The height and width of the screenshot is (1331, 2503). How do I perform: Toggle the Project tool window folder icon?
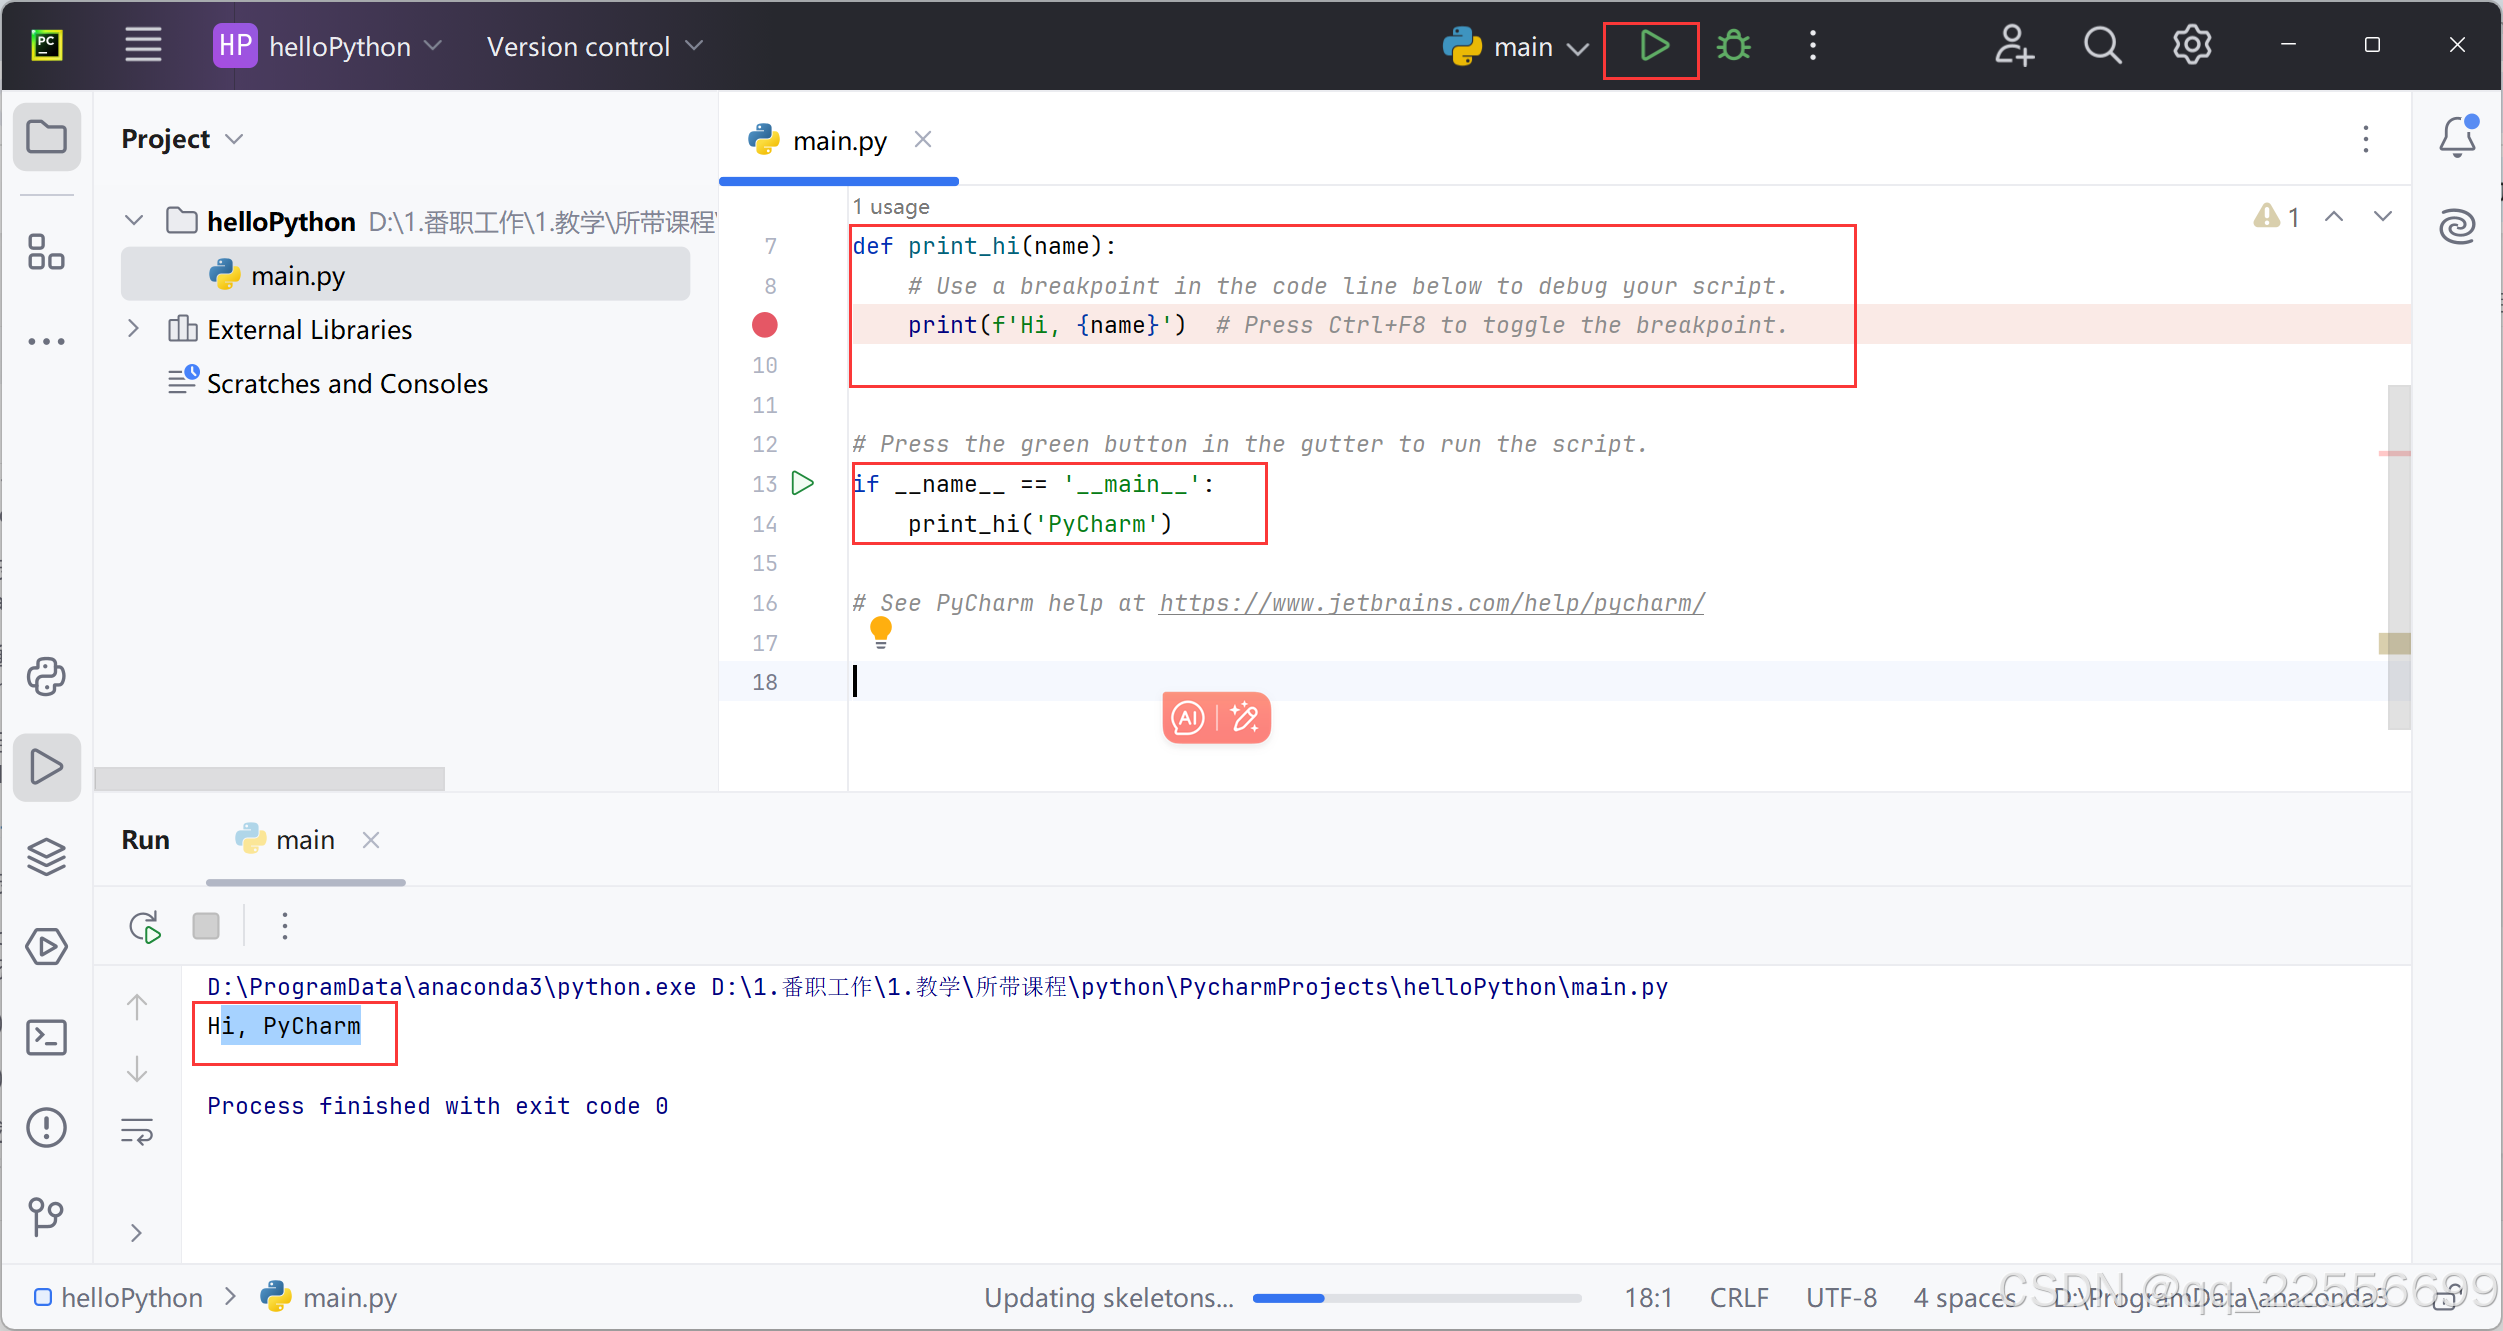click(47, 137)
